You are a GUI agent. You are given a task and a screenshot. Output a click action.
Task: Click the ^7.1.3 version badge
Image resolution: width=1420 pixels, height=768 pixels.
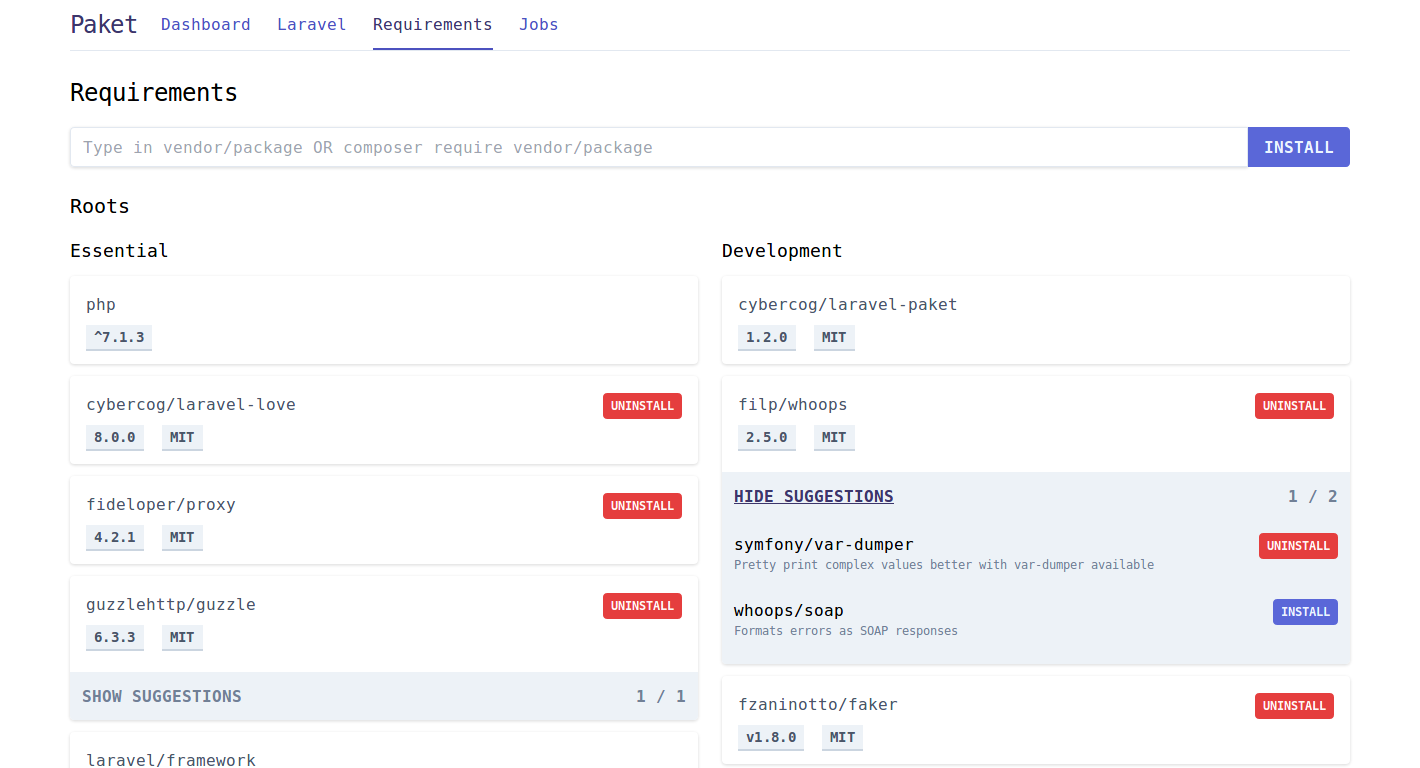tap(119, 337)
